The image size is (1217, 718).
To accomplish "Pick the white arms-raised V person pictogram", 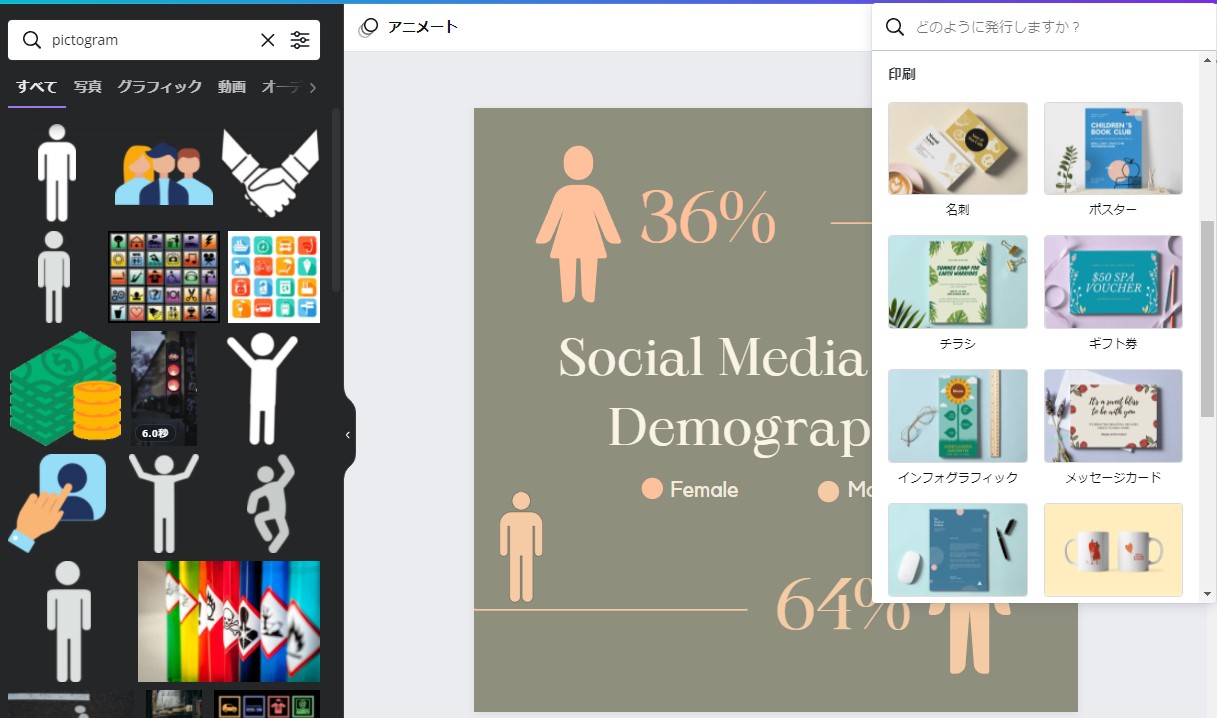I will [262, 388].
